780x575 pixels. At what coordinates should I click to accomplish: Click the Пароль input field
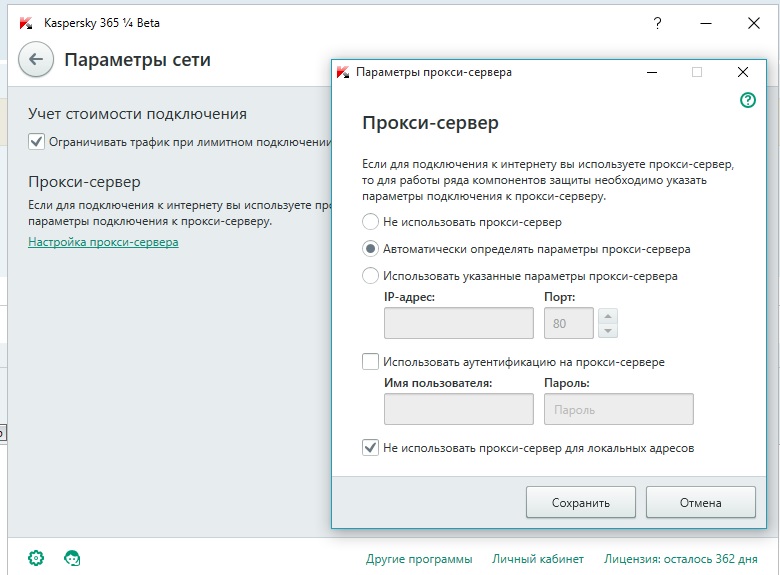click(x=619, y=409)
